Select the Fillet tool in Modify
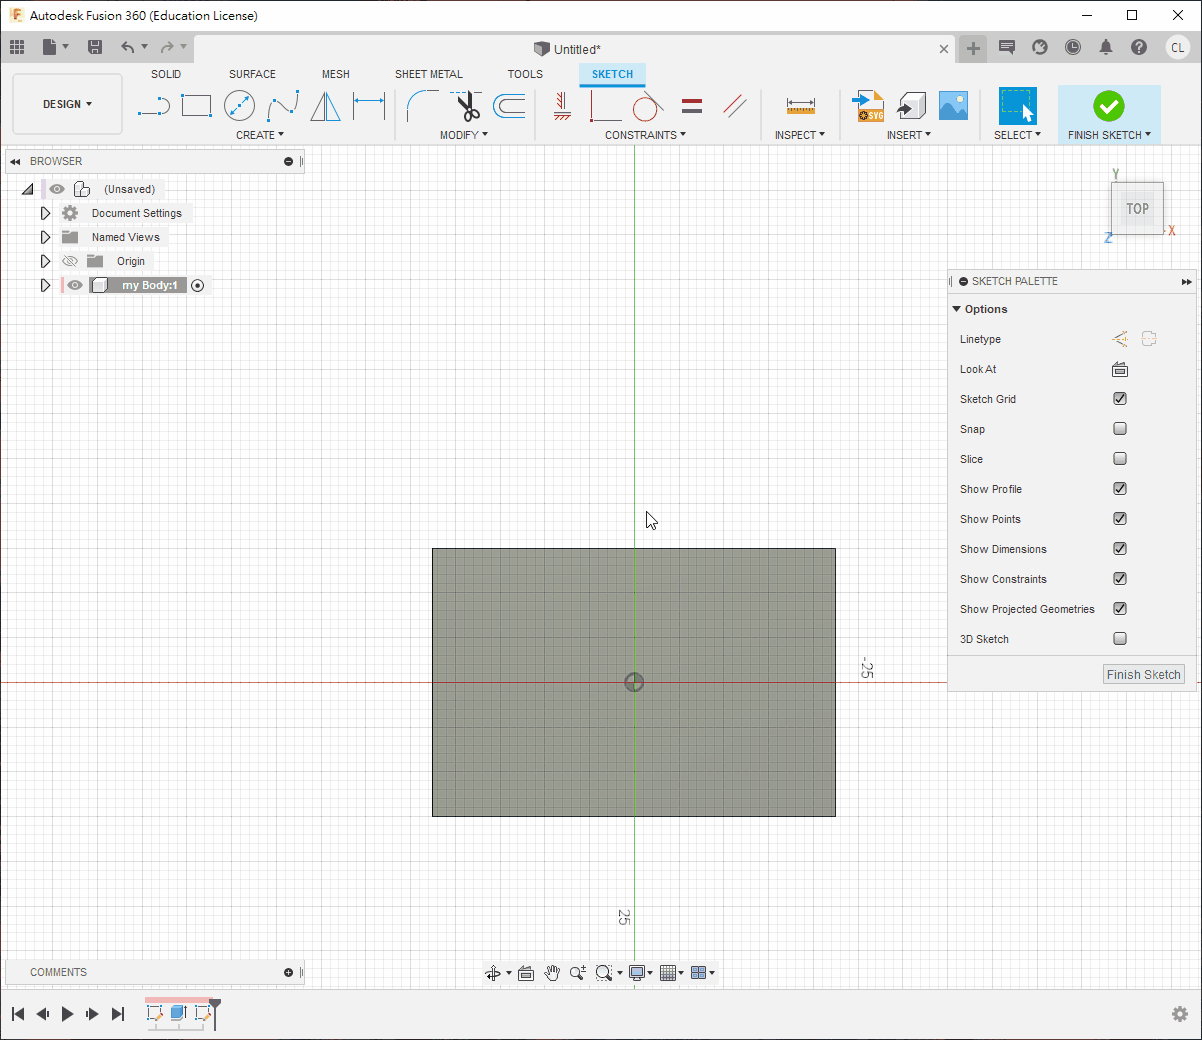 (x=422, y=106)
